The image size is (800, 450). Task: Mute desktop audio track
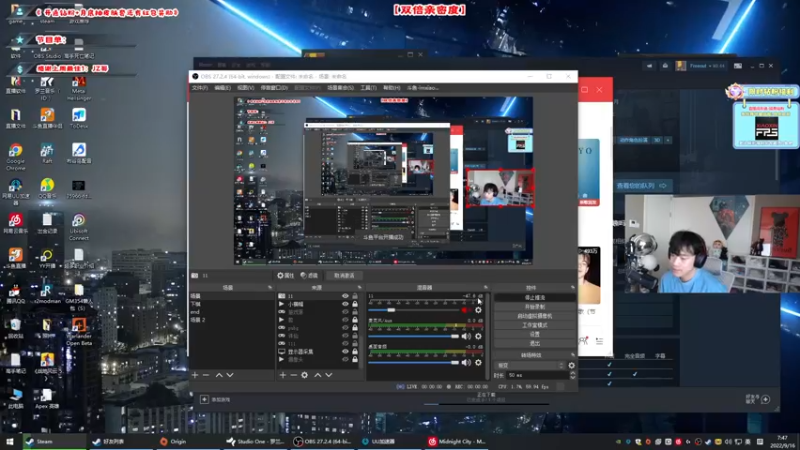(466, 362)
